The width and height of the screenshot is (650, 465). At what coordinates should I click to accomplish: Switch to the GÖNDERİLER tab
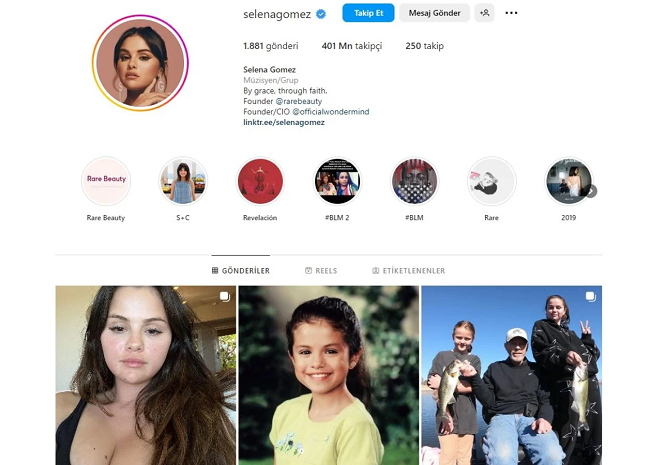241,271
